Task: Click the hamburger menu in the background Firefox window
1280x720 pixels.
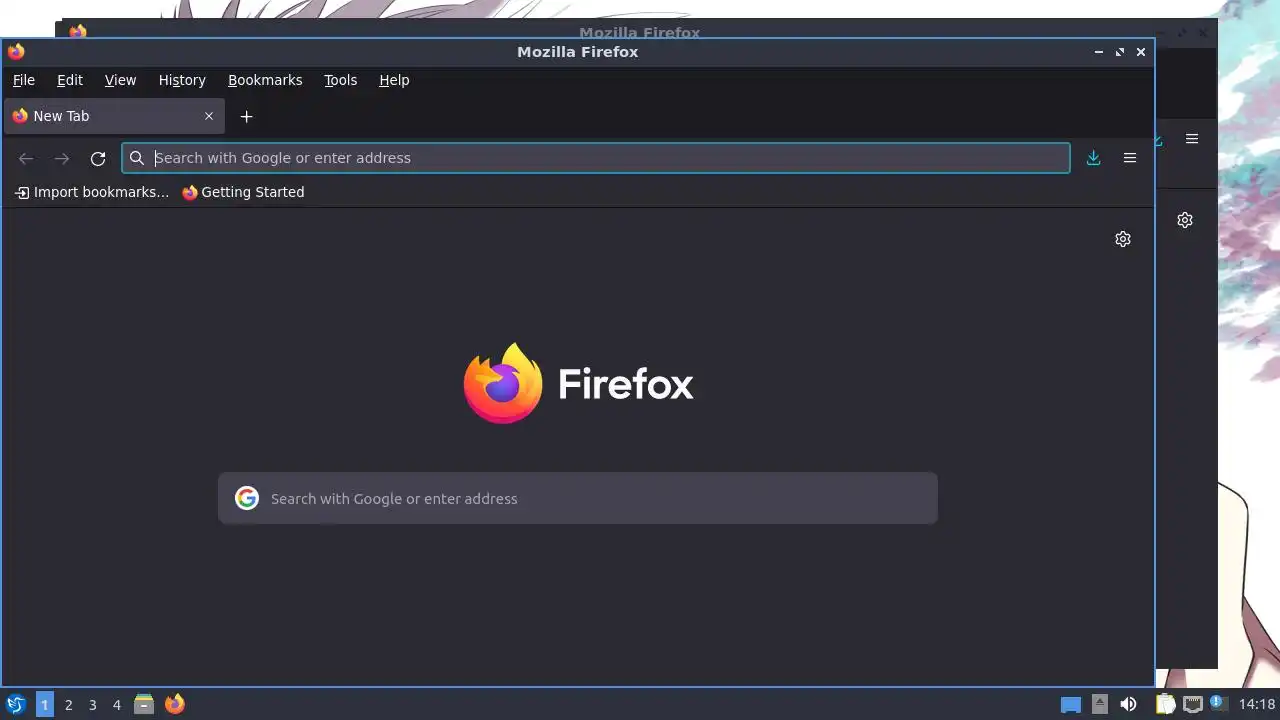Action: pos(1192,139)
